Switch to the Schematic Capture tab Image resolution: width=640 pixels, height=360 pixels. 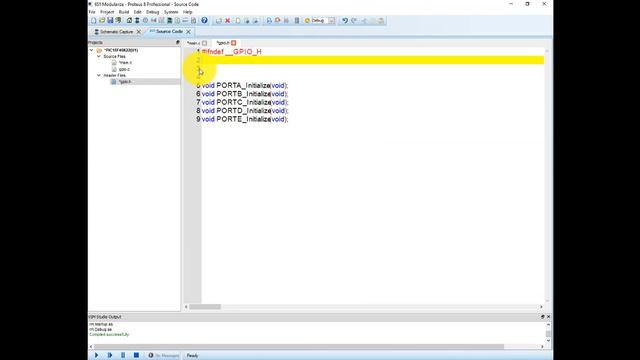click(116, 31)
